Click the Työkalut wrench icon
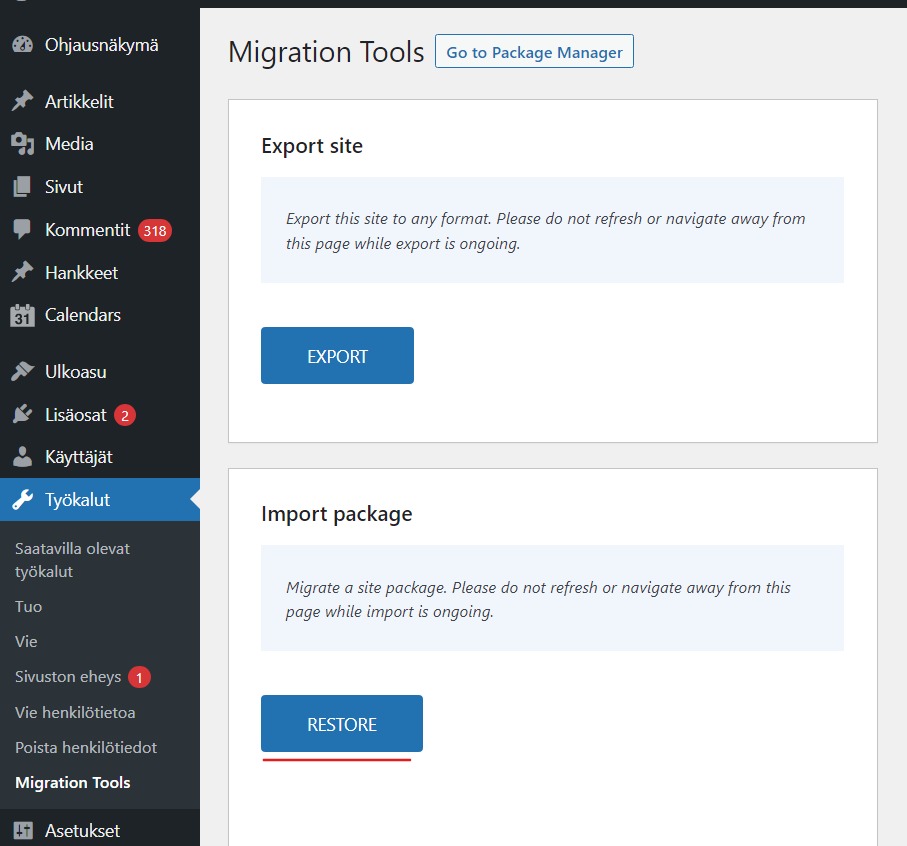907x846 pixels. [x=22, y=499]
